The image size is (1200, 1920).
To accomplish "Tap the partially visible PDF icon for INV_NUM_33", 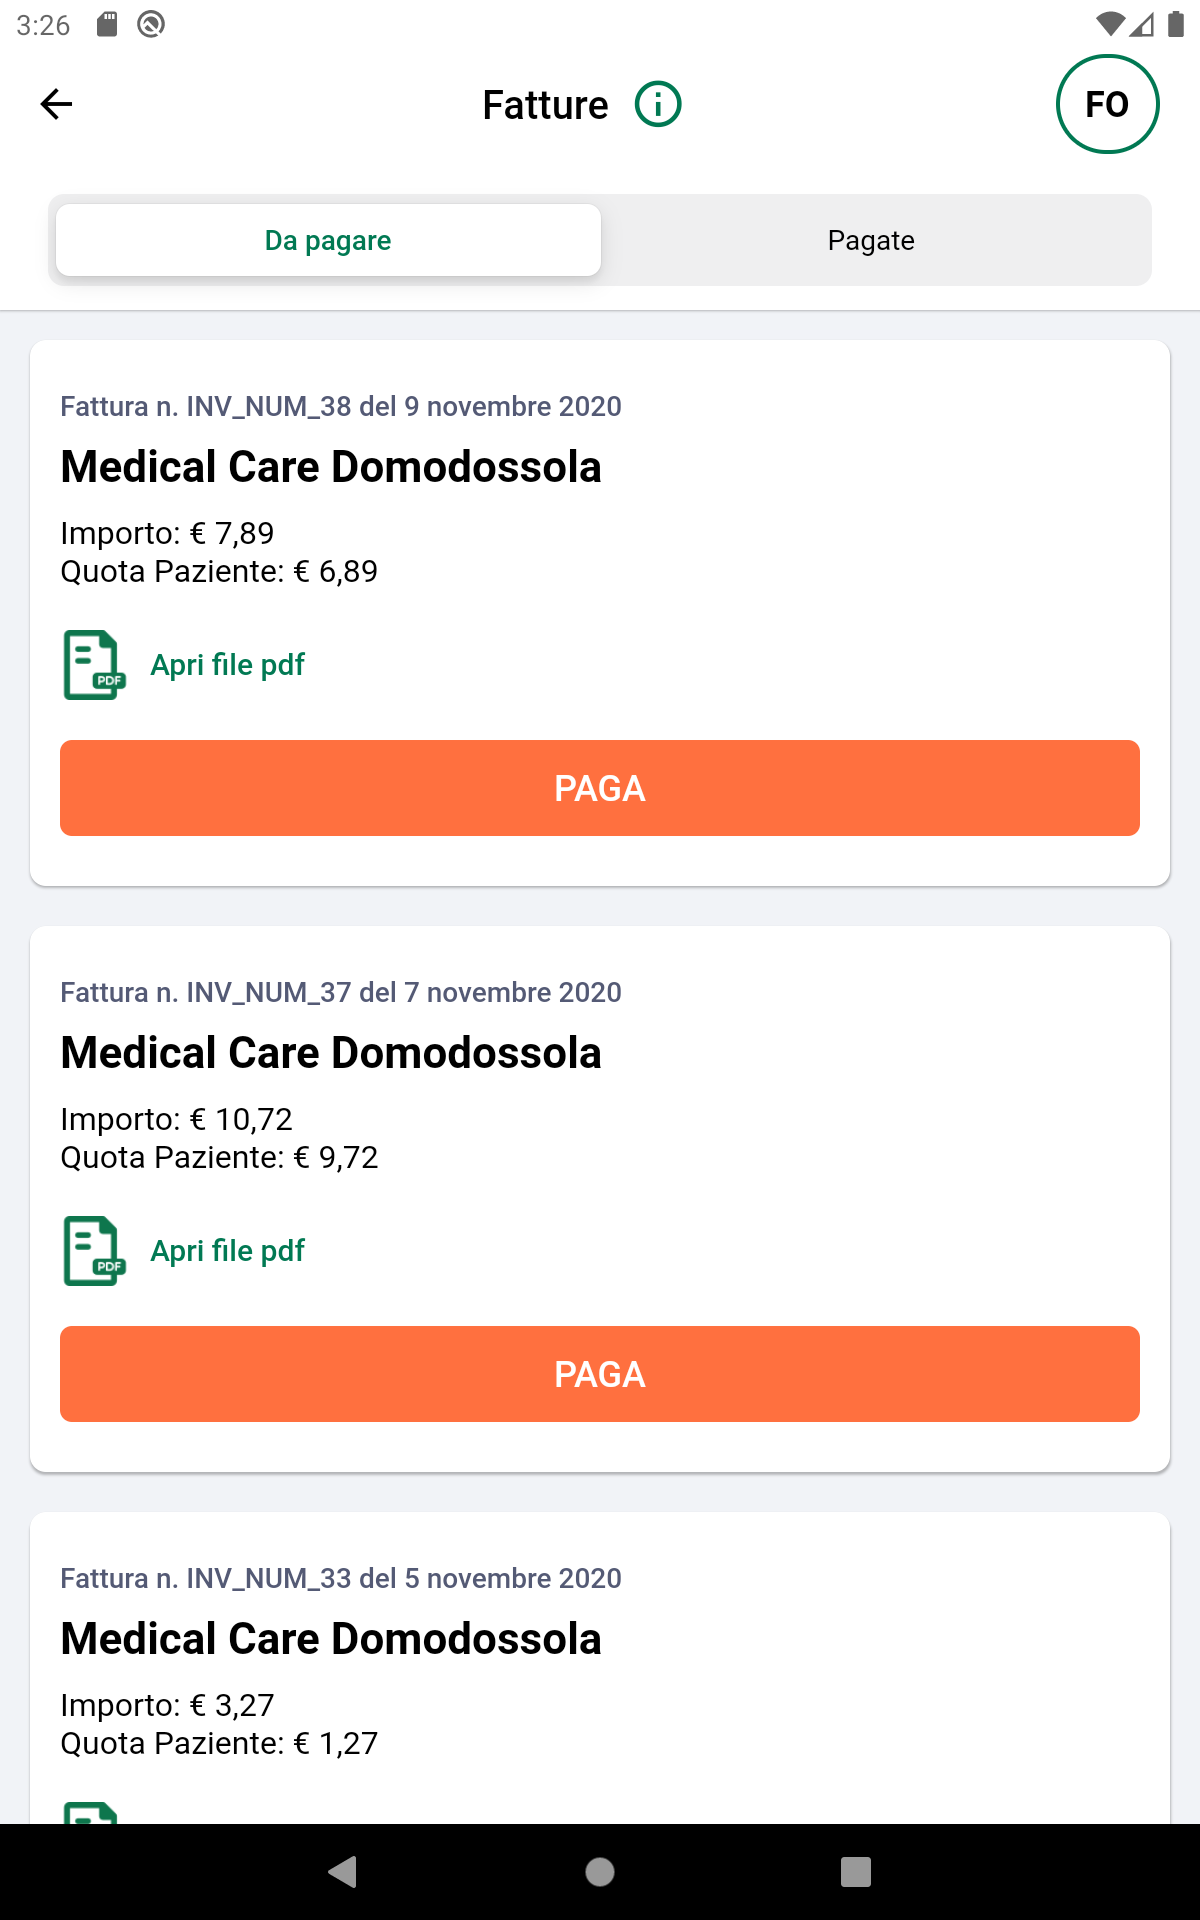I will 92,1812.
